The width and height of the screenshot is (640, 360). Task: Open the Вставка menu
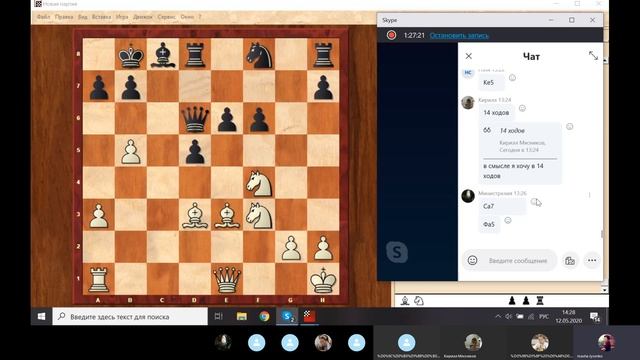[101, 17]
